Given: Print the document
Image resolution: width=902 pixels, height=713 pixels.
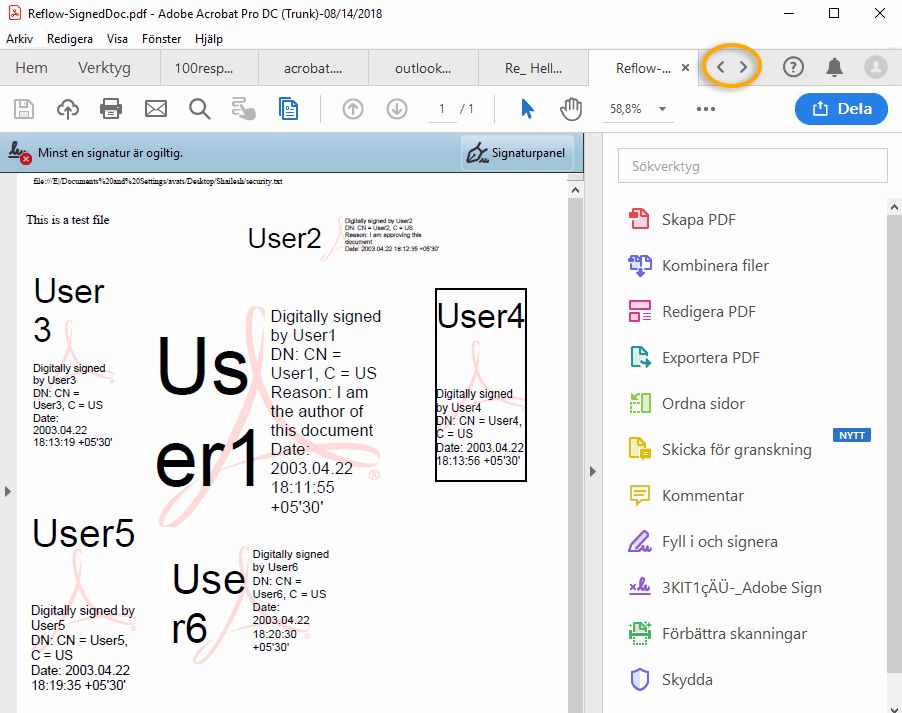Looking at the screenshot, I should coord(110,108).
